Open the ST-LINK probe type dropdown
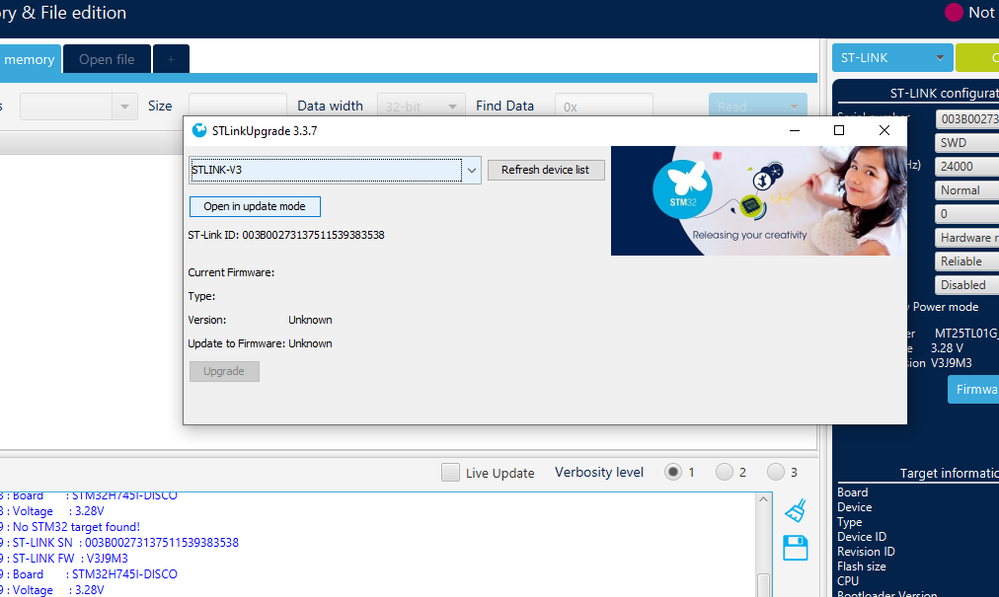Image resolution: width=999 pixels, height=597 pixels. coord(892,58)
